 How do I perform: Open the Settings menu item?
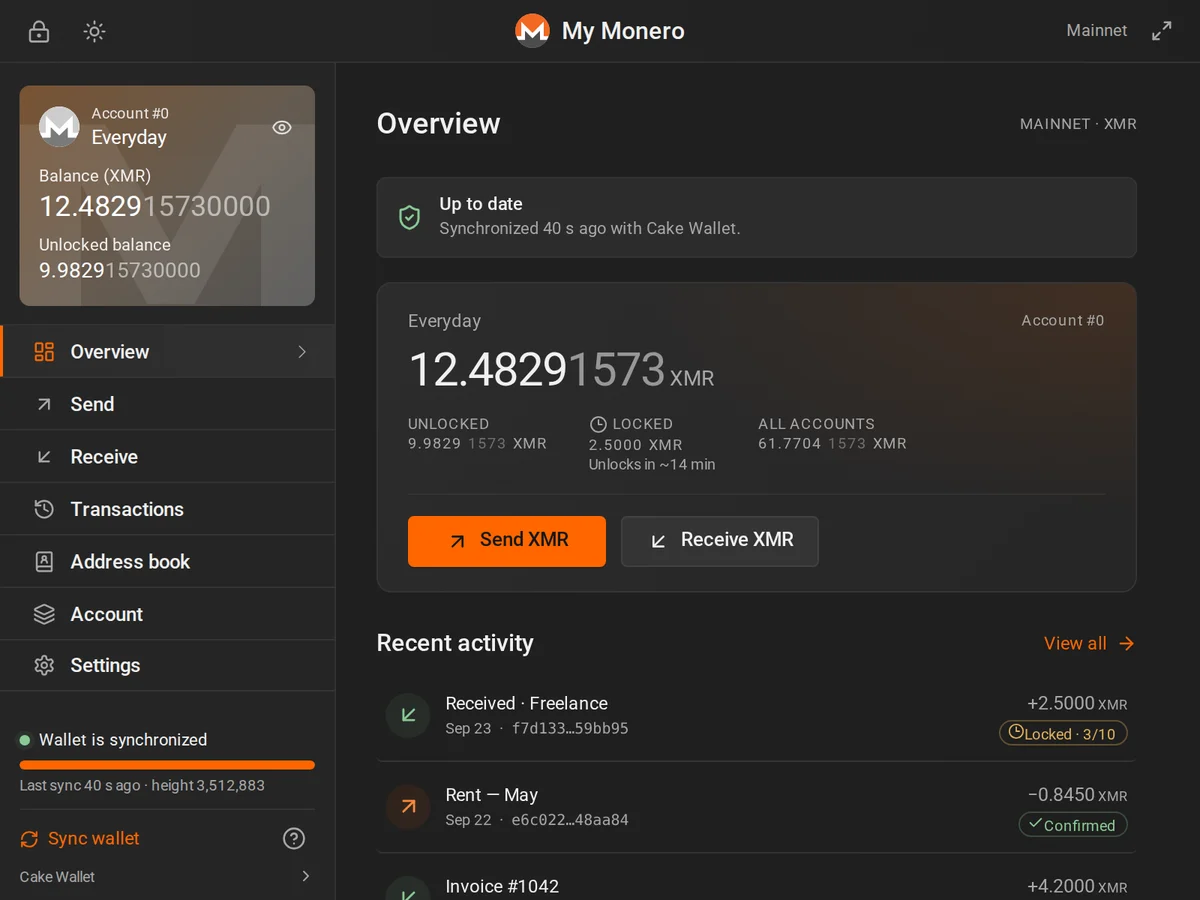tap(168, 666)
